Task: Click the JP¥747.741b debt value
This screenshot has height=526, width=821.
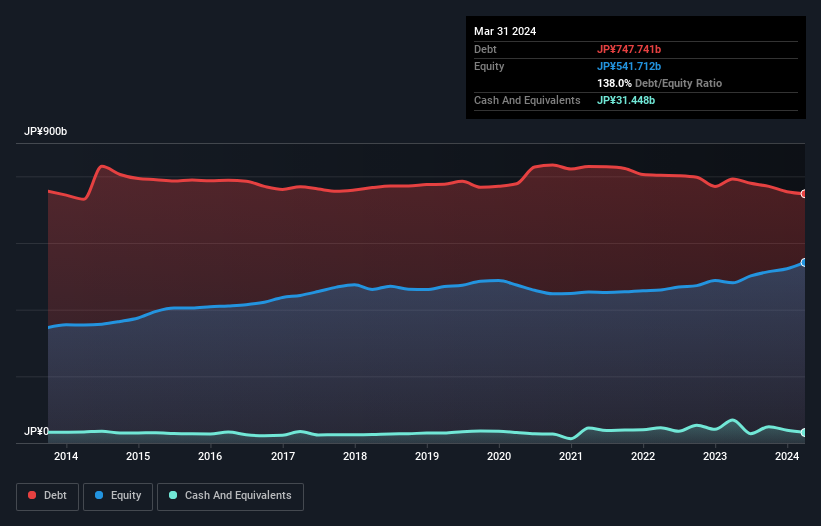Action: tap(629, 49)
